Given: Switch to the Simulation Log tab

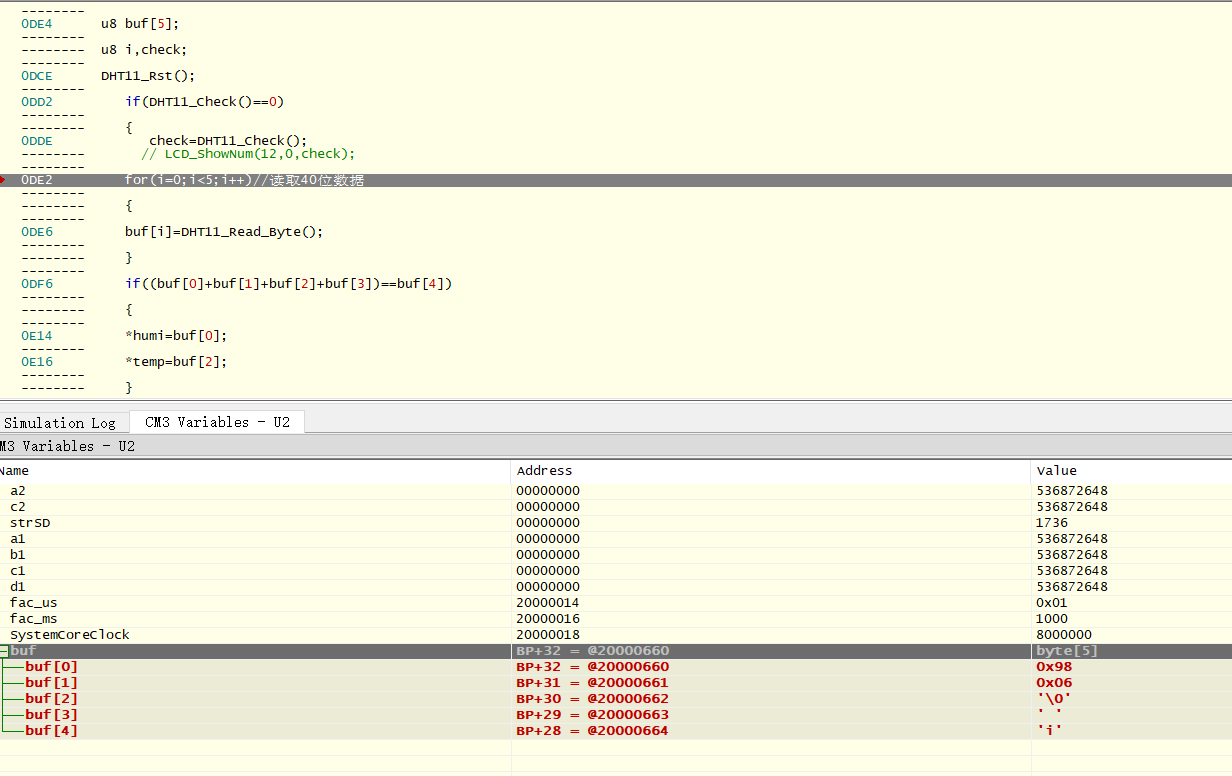Looking at the screenshot, I should tap(62, 423).
